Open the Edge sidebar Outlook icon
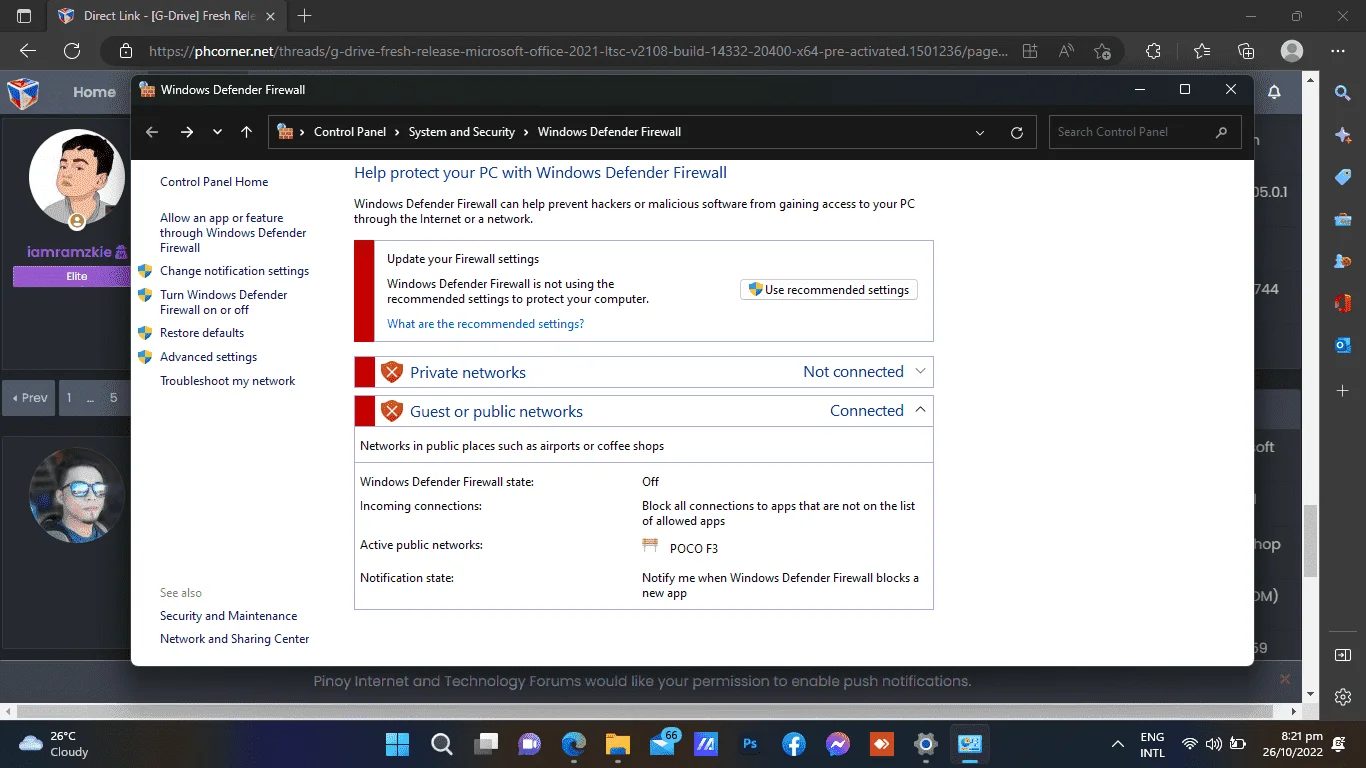The image size is (1366, 768). tap(1343, 345)
